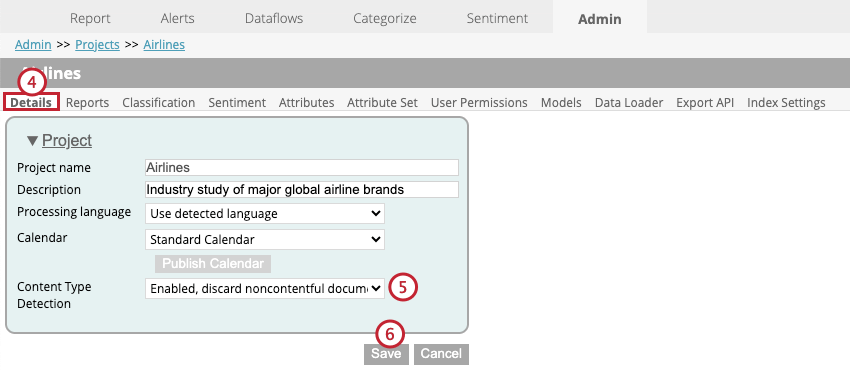Click the Publish Calendar button

213,264
